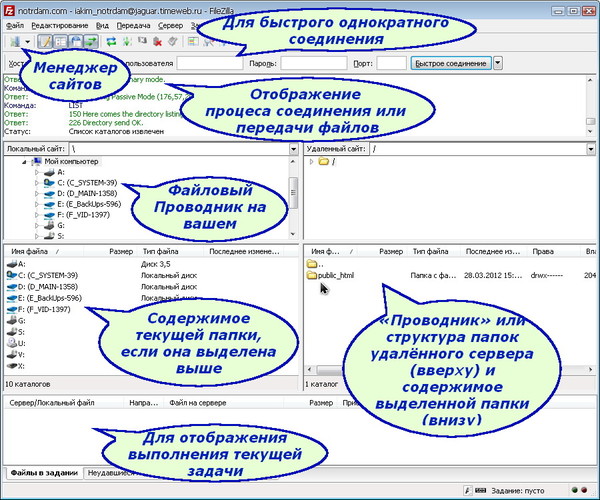Sort local list by Размер column
This screenshot has width=600, height=500.
pyautogui.click(x=121, y=251)
